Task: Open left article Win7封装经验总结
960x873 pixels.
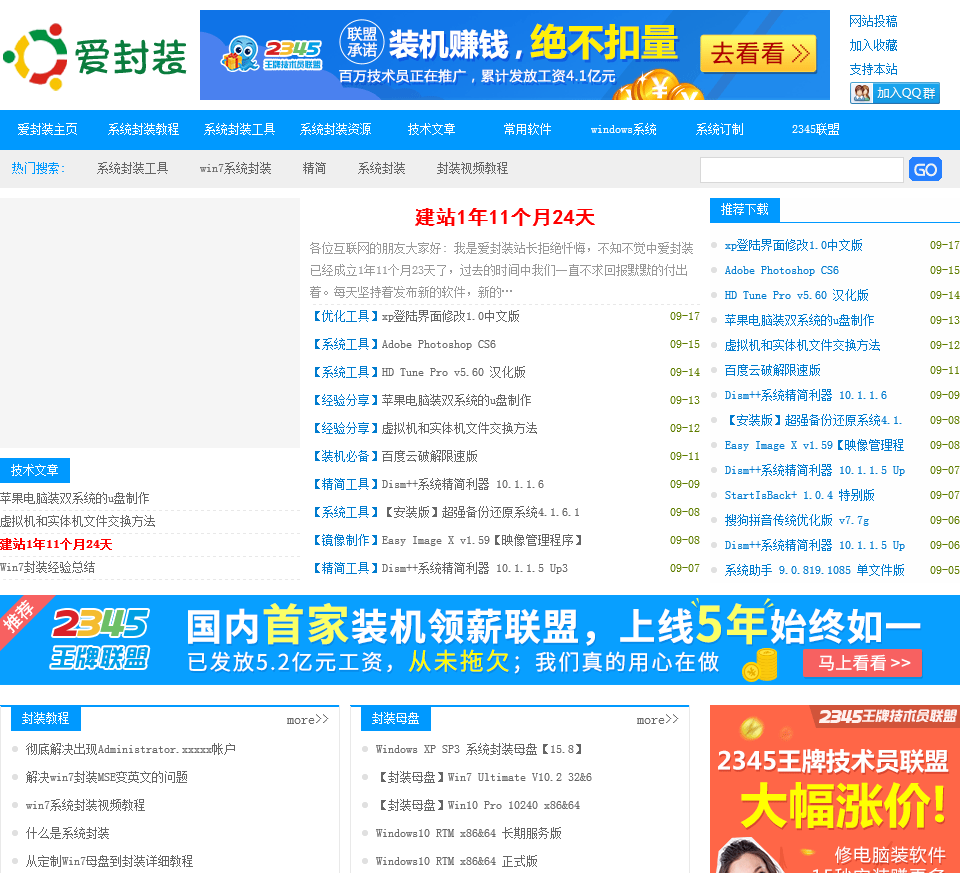Action: click(48, 568)
